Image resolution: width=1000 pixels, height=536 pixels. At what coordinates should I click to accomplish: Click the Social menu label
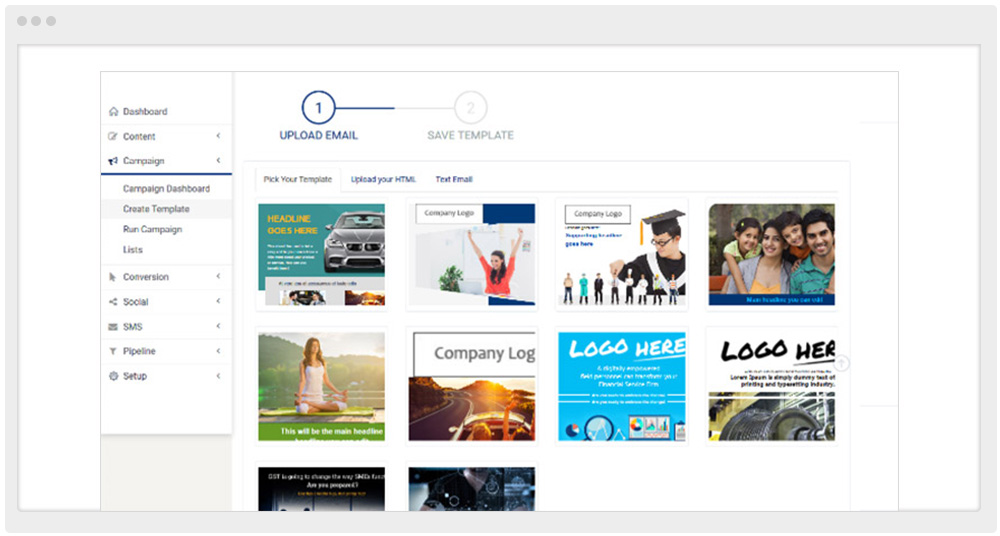coord(135,302)
